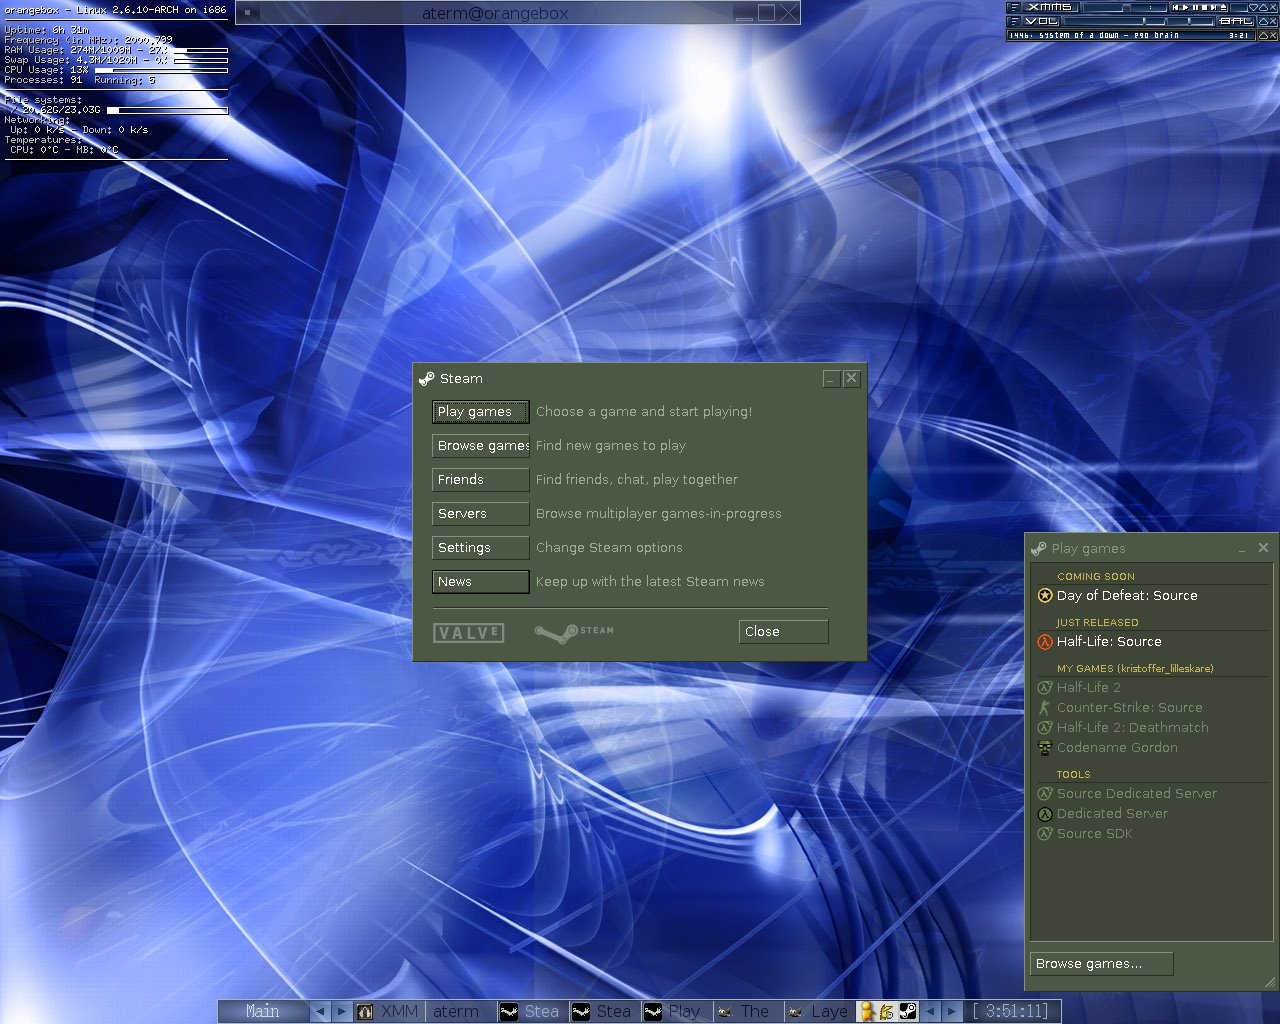Activate 'Laye' task in the taskbar
This screenshot has height=1024, width=1280.
pos(819,1011)
